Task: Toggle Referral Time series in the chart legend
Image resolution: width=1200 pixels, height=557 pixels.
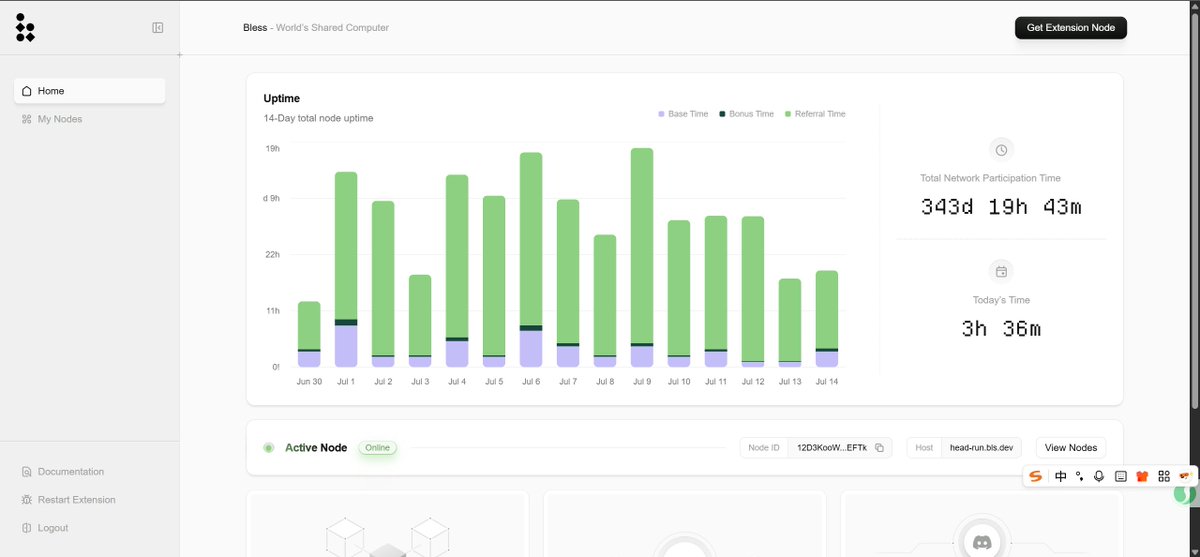Action: tap(815, 114)
